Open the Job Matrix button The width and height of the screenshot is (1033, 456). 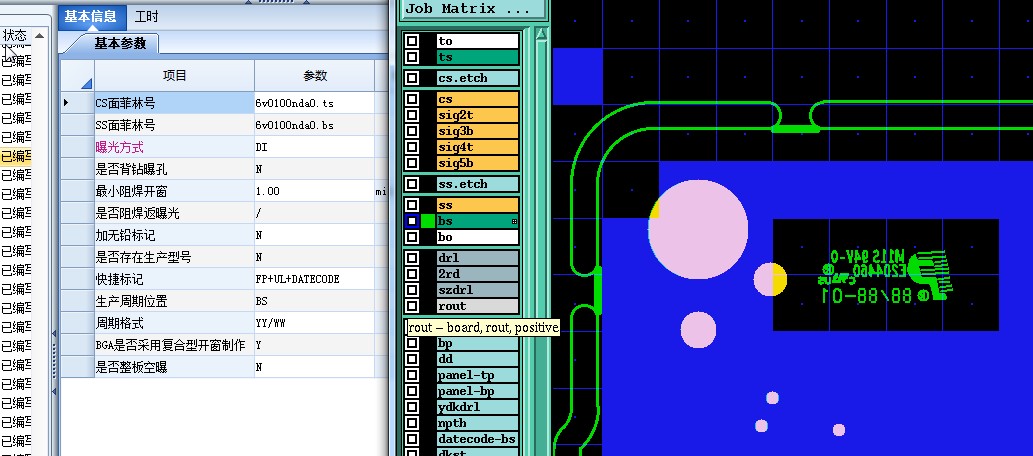(473, 9)
